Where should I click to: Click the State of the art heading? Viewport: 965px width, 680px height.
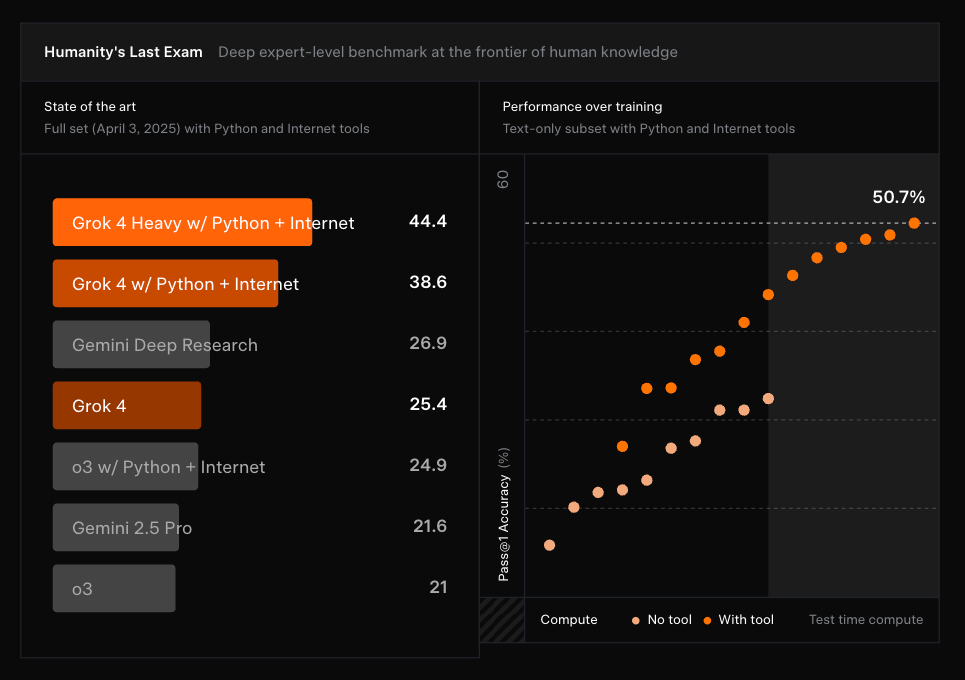[90, 106]
